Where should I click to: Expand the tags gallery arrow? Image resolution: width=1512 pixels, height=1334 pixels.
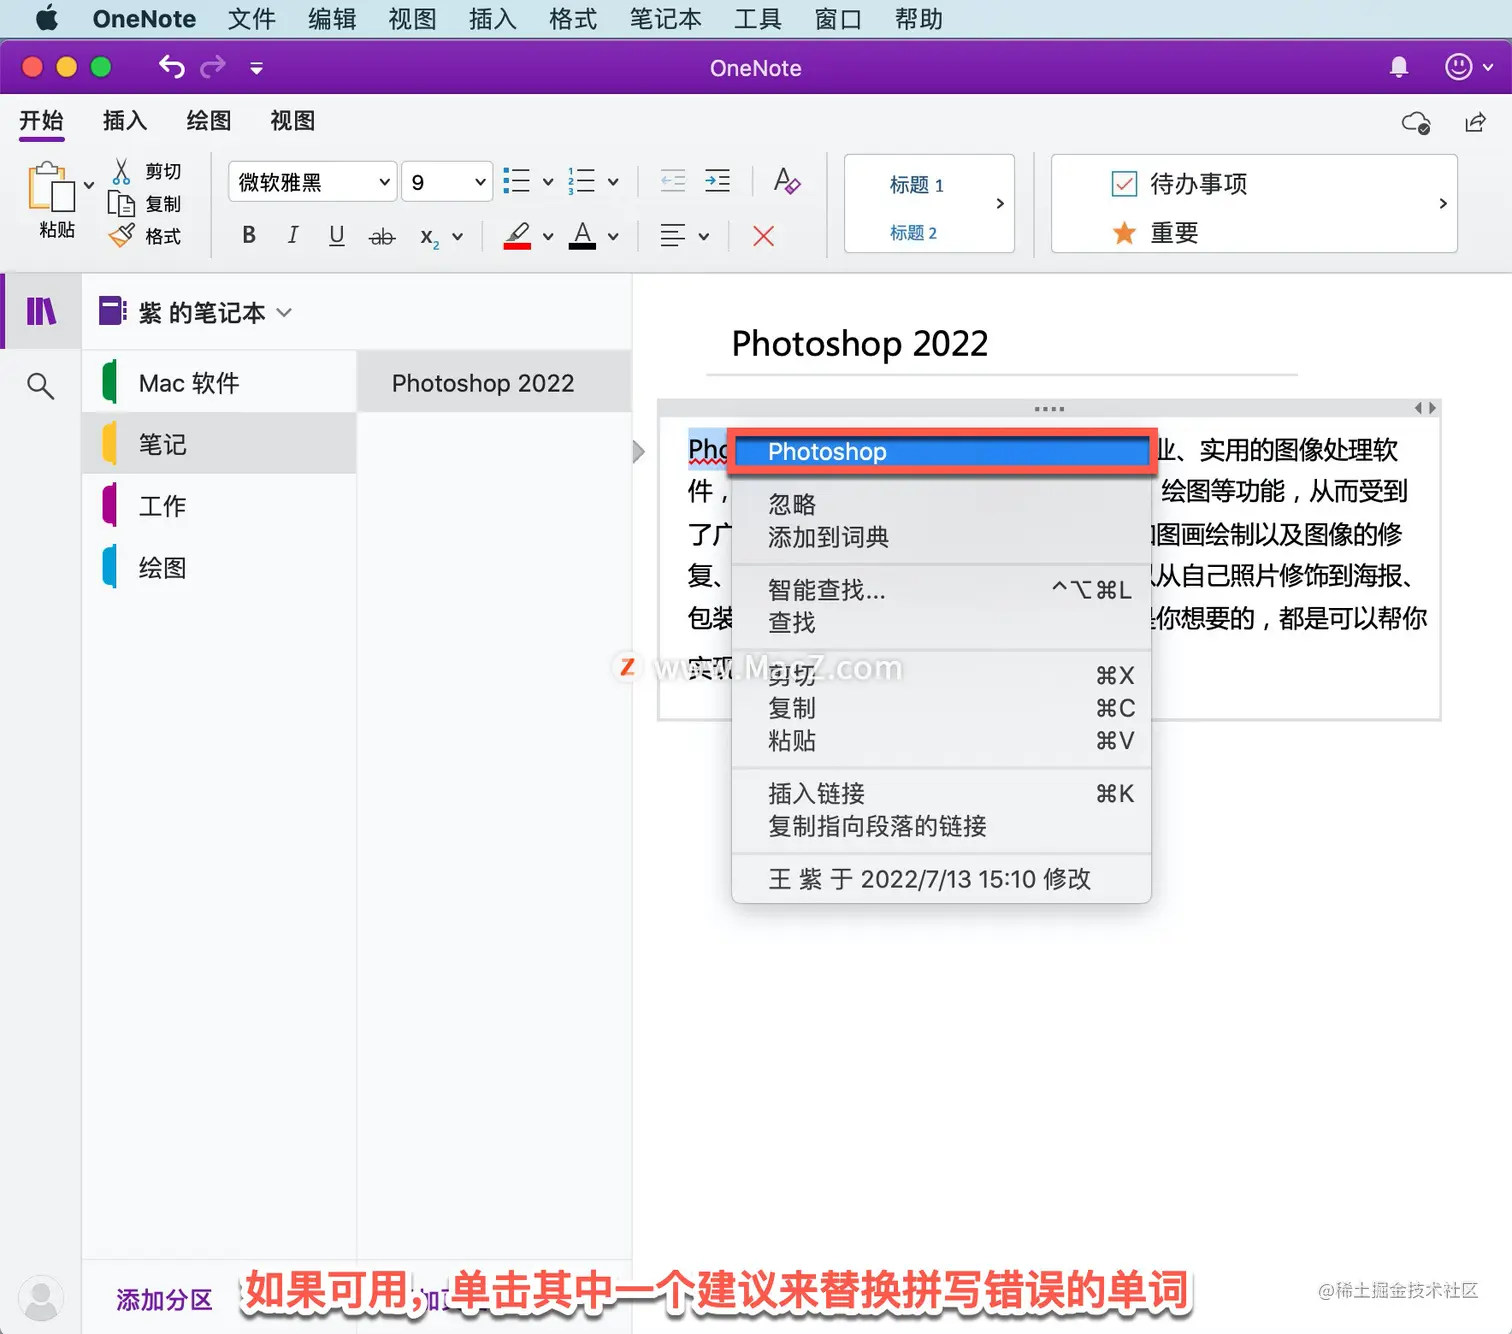click(x=1442, y=203)
